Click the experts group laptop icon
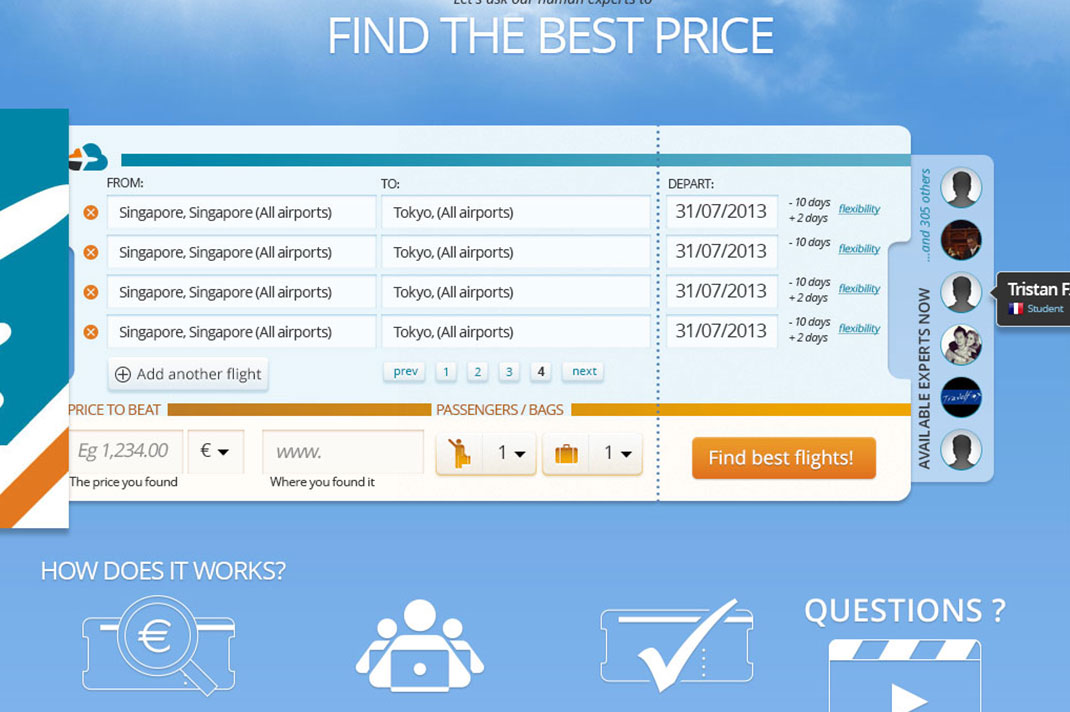Viewport: 1070px width, 712px height. pos(419,647)
